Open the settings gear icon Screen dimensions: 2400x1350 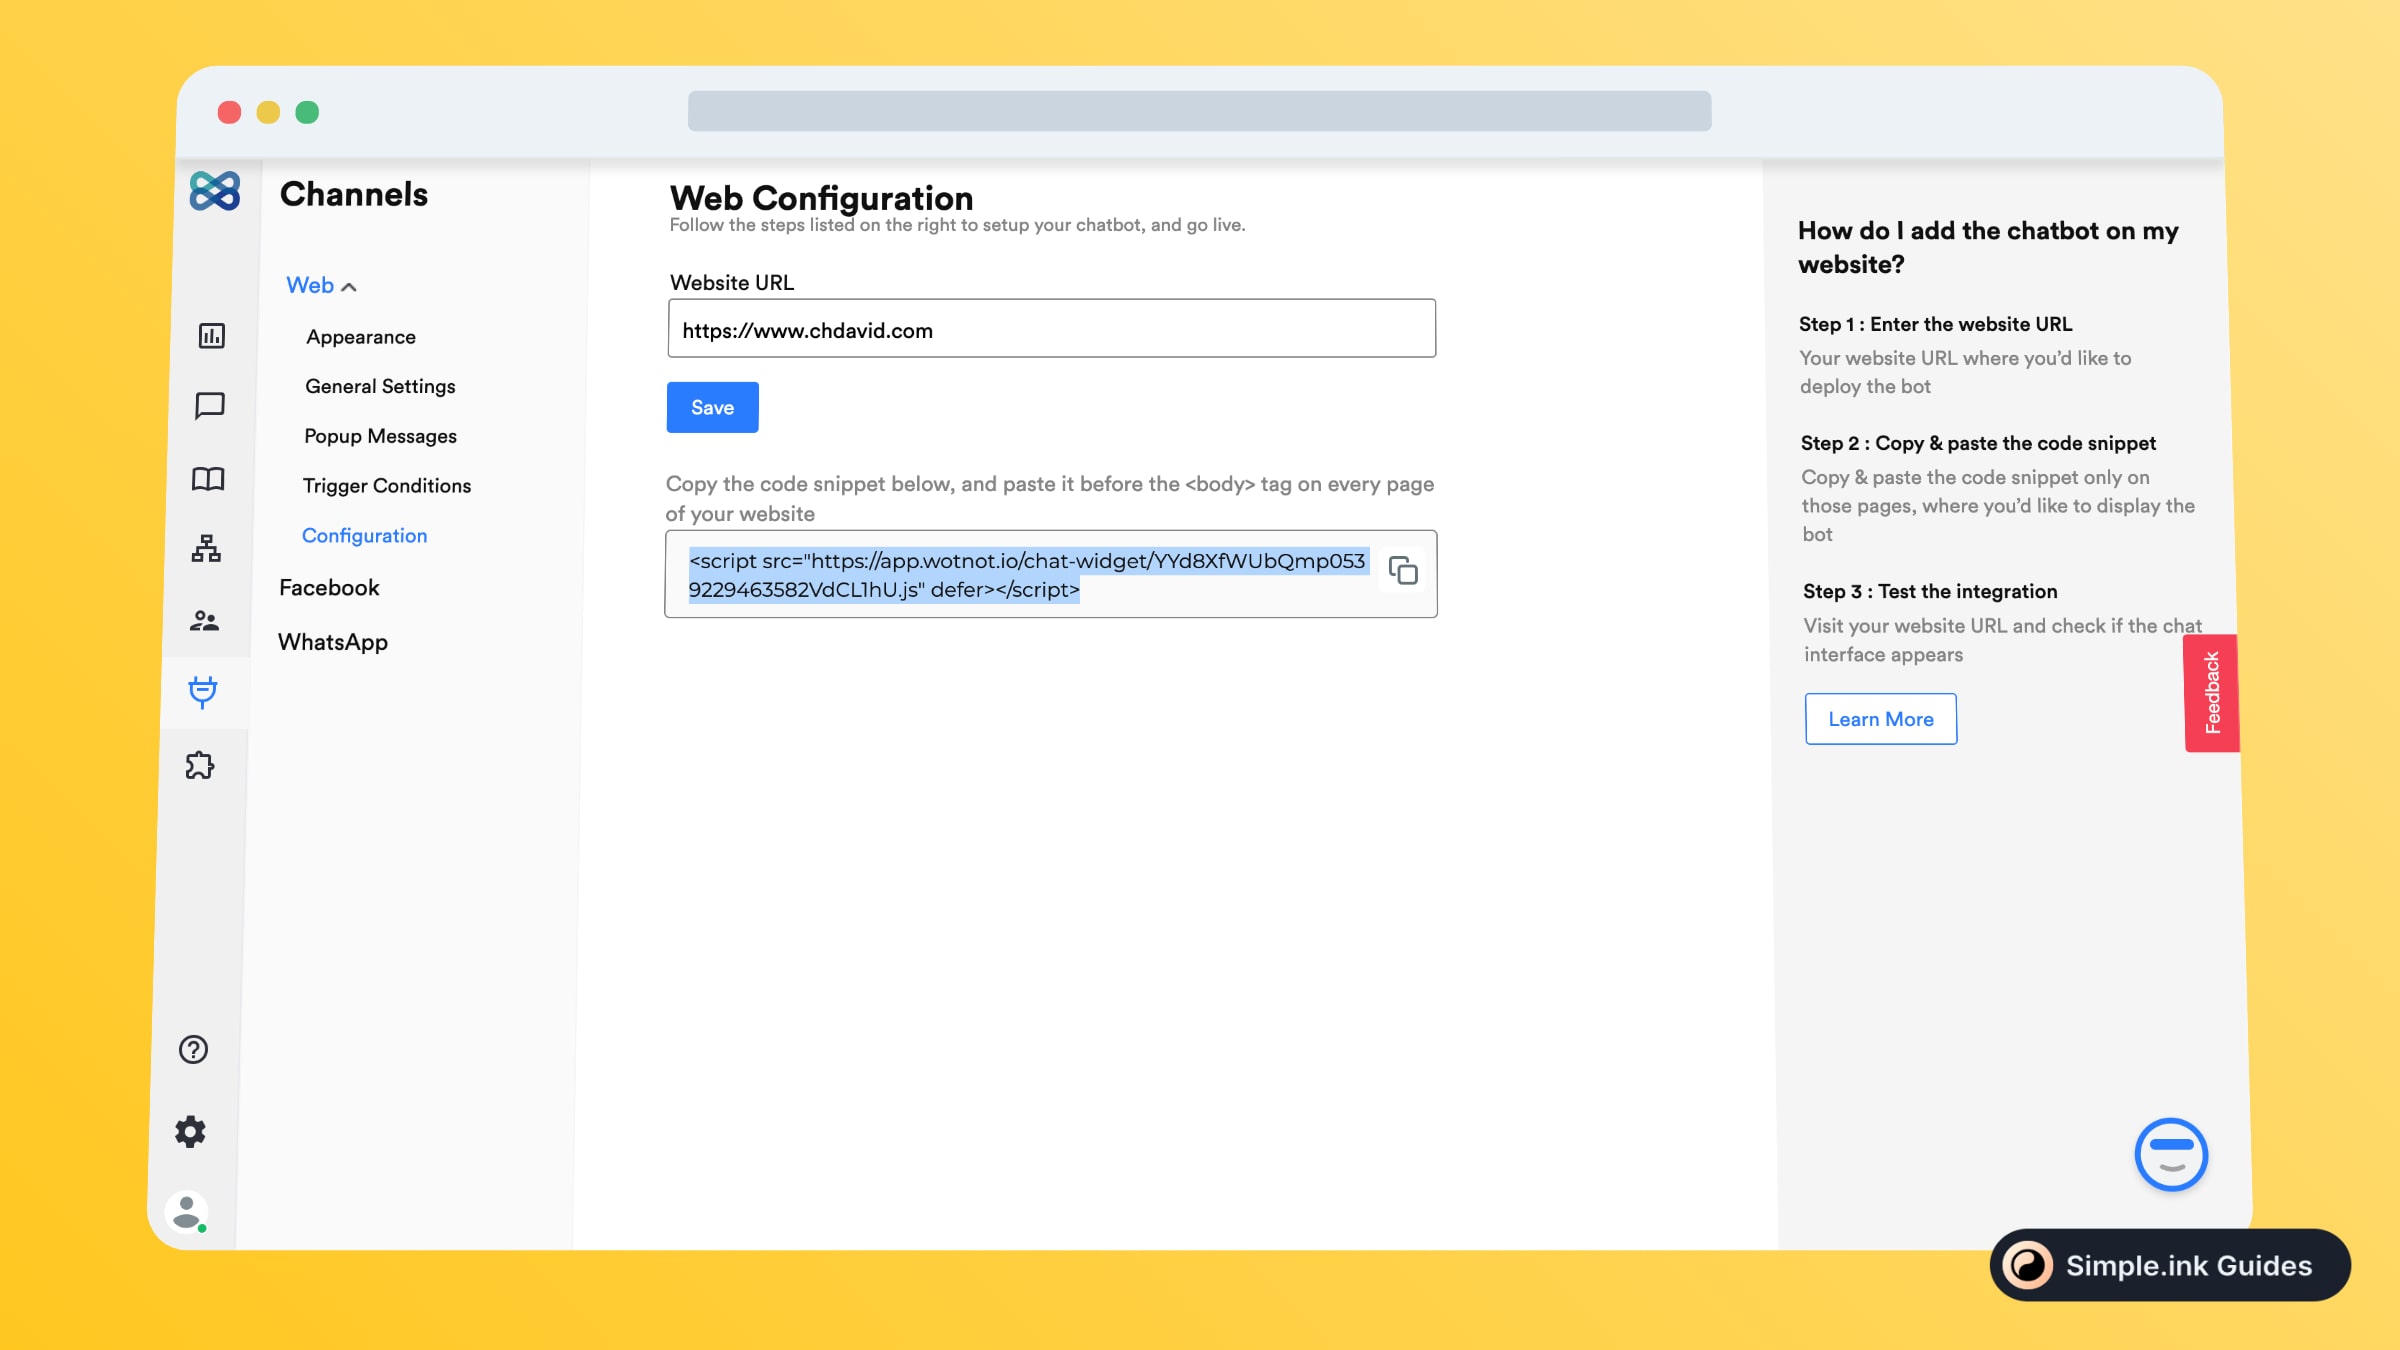tap(190, 1132)
